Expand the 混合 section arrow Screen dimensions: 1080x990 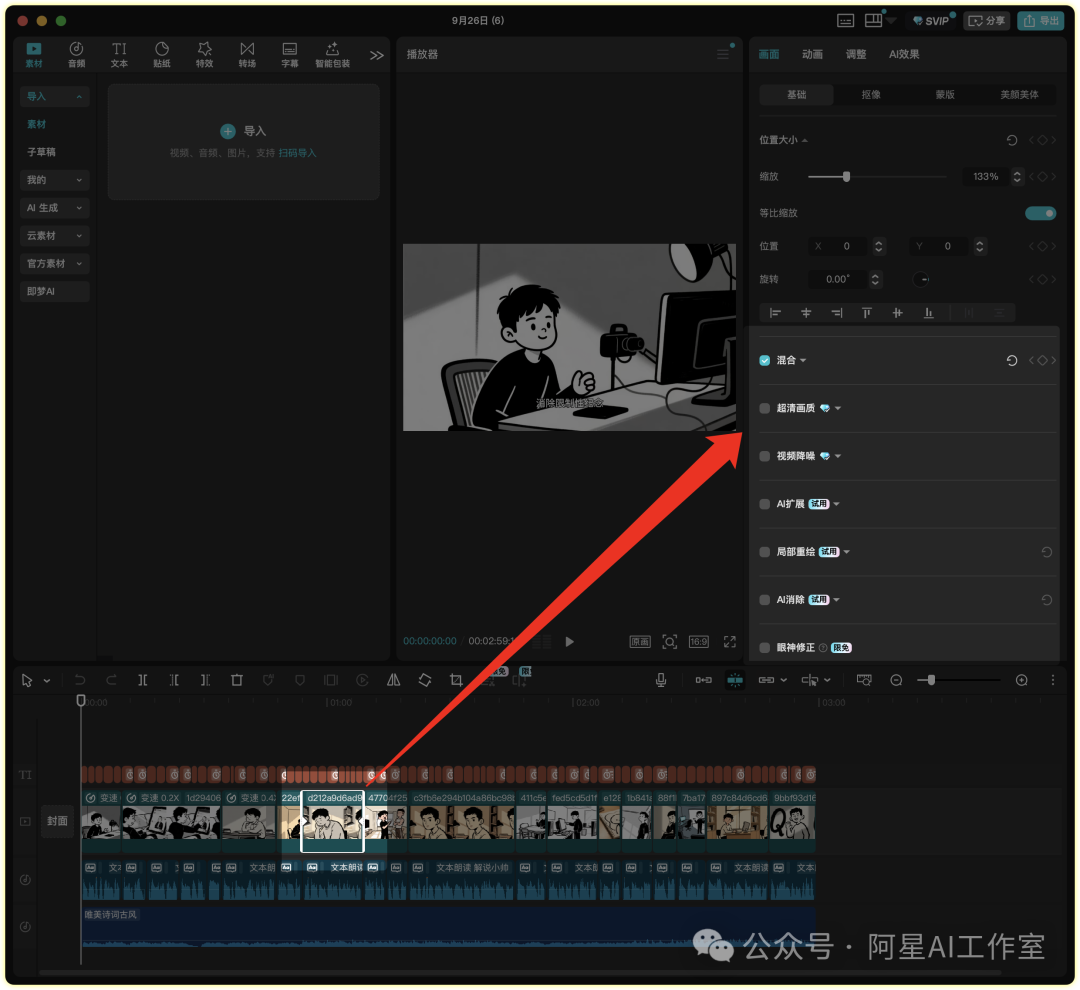[803, 360]
